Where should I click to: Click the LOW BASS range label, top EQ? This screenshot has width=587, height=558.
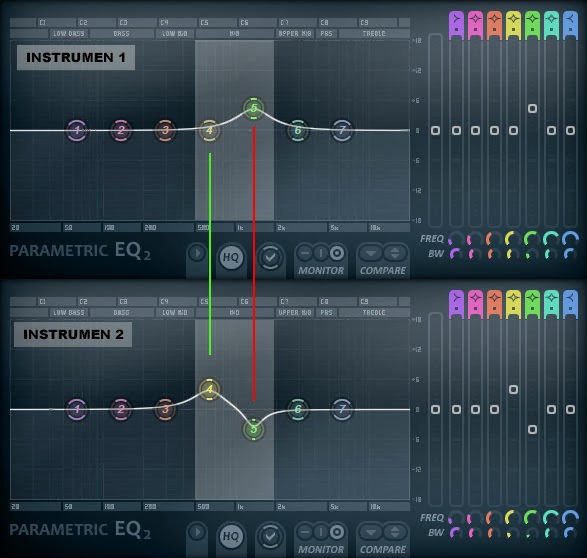point(69,34)
